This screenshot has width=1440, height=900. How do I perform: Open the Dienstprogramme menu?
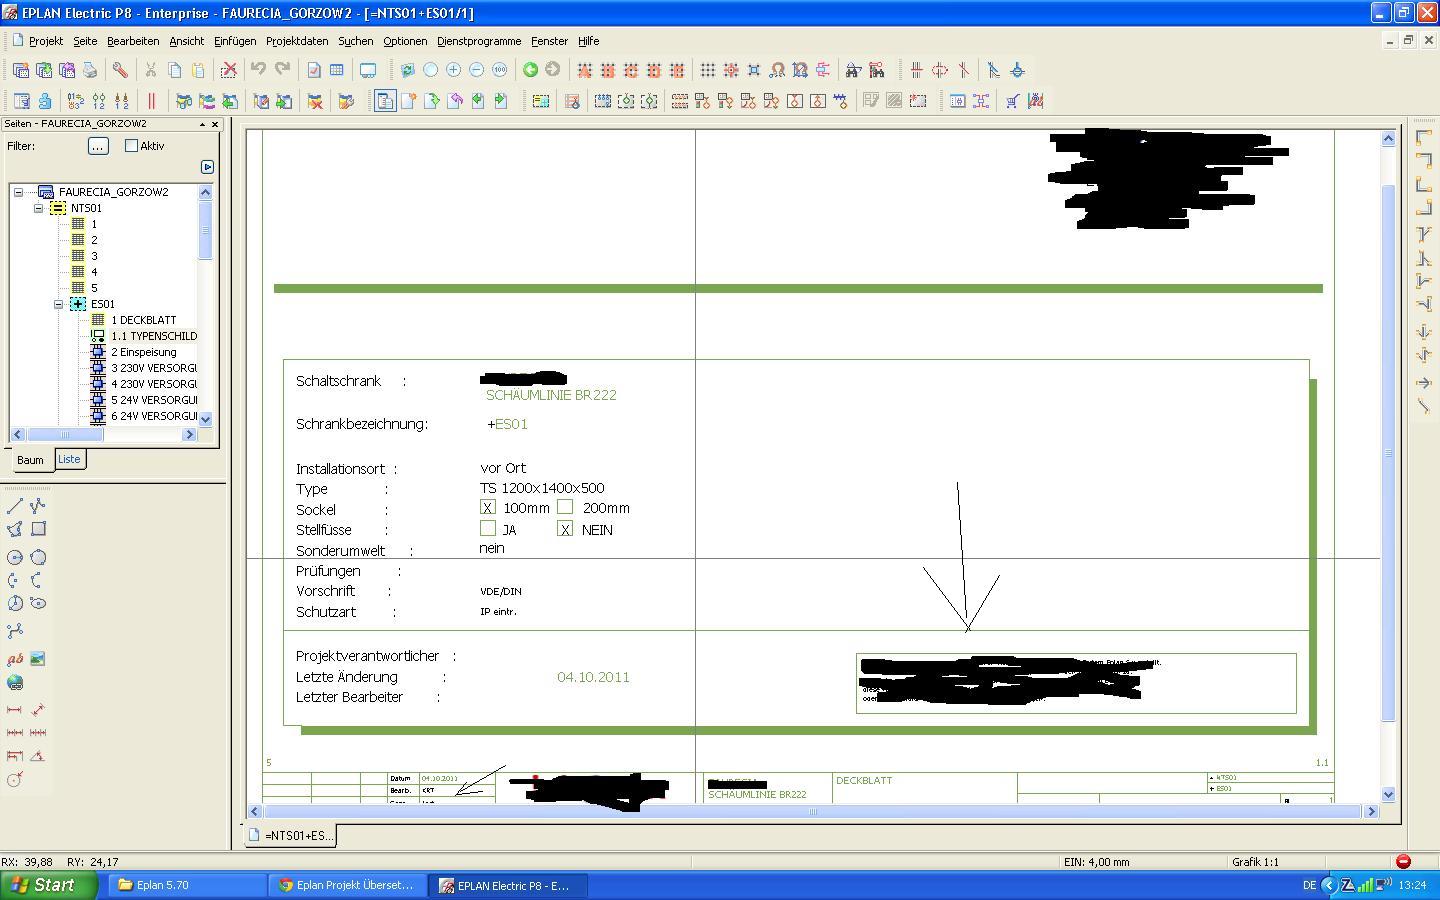pyautogui.click(x=479, y=41)
